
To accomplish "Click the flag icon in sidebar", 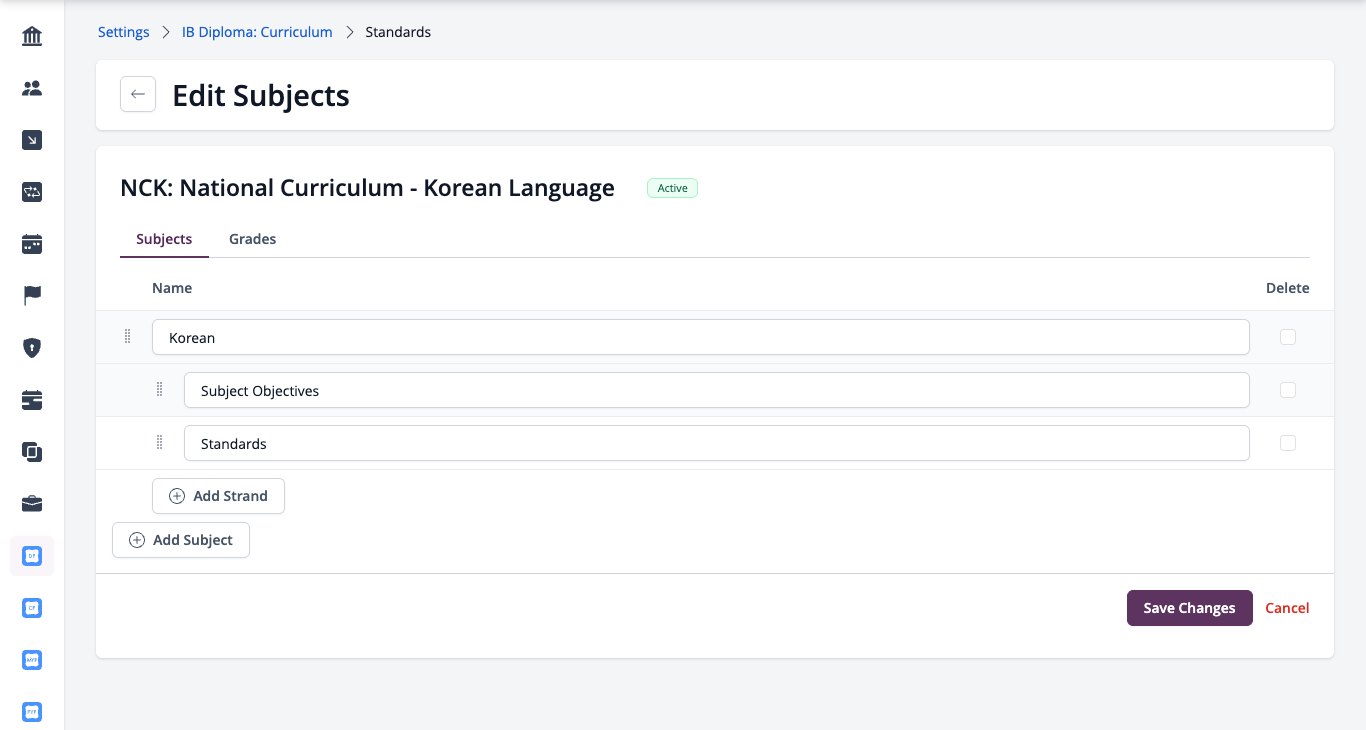I will pyautogui.click(x=32, y=296).
